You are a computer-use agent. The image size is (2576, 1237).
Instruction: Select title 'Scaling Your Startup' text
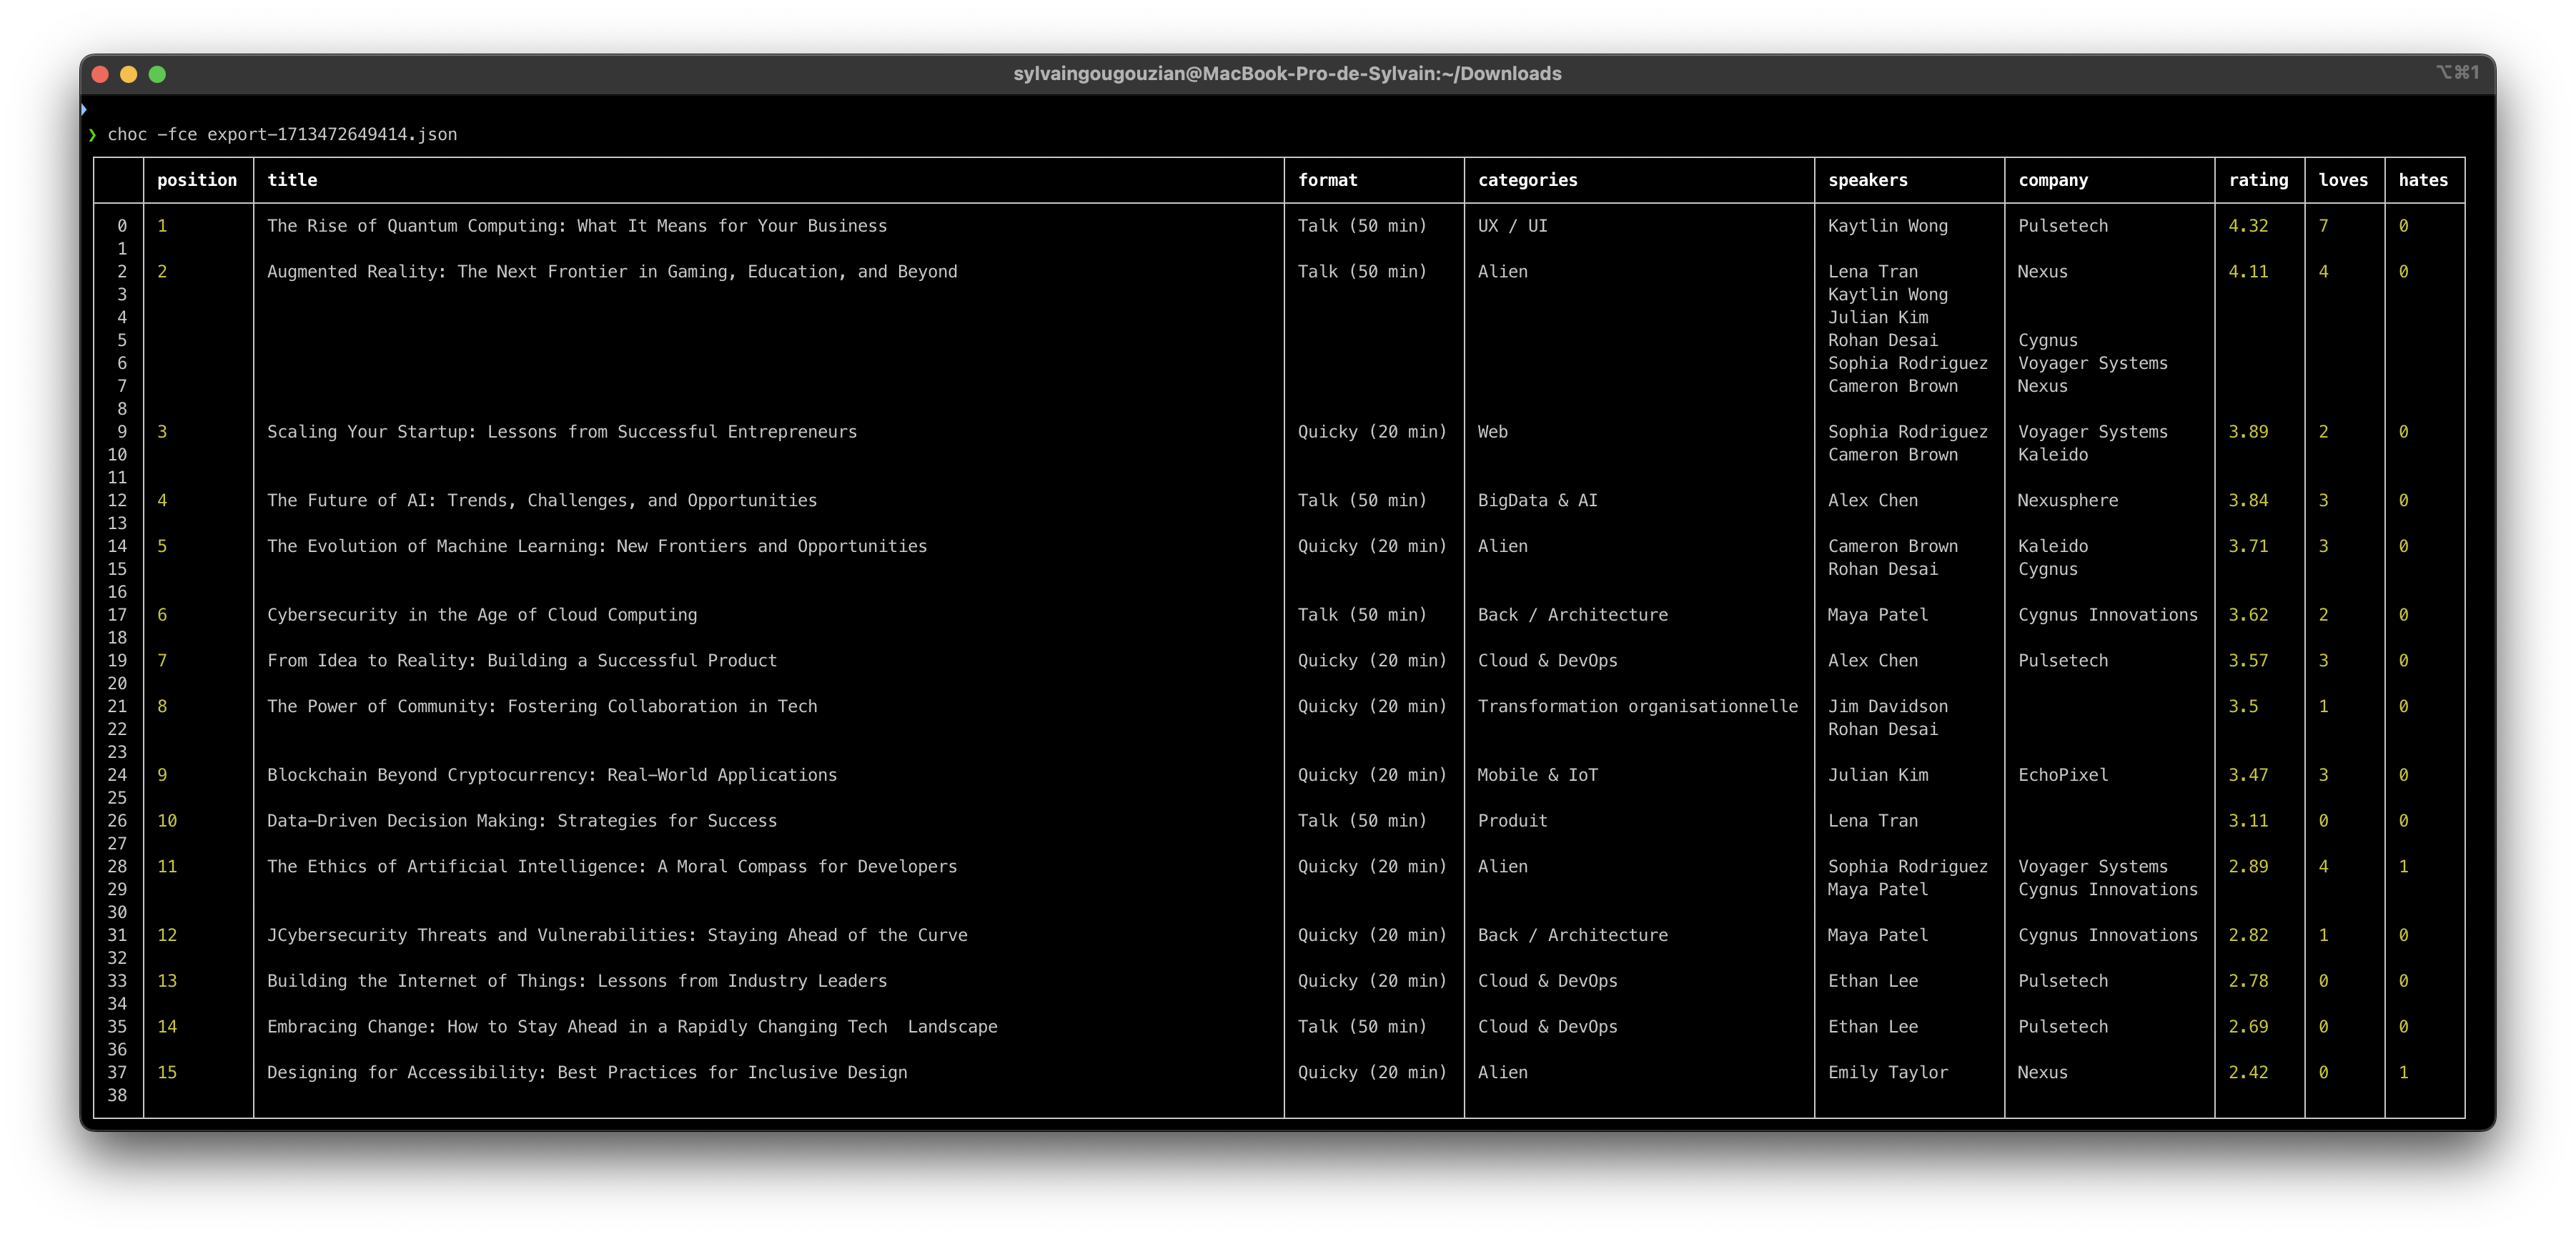[x=562, y=432]
